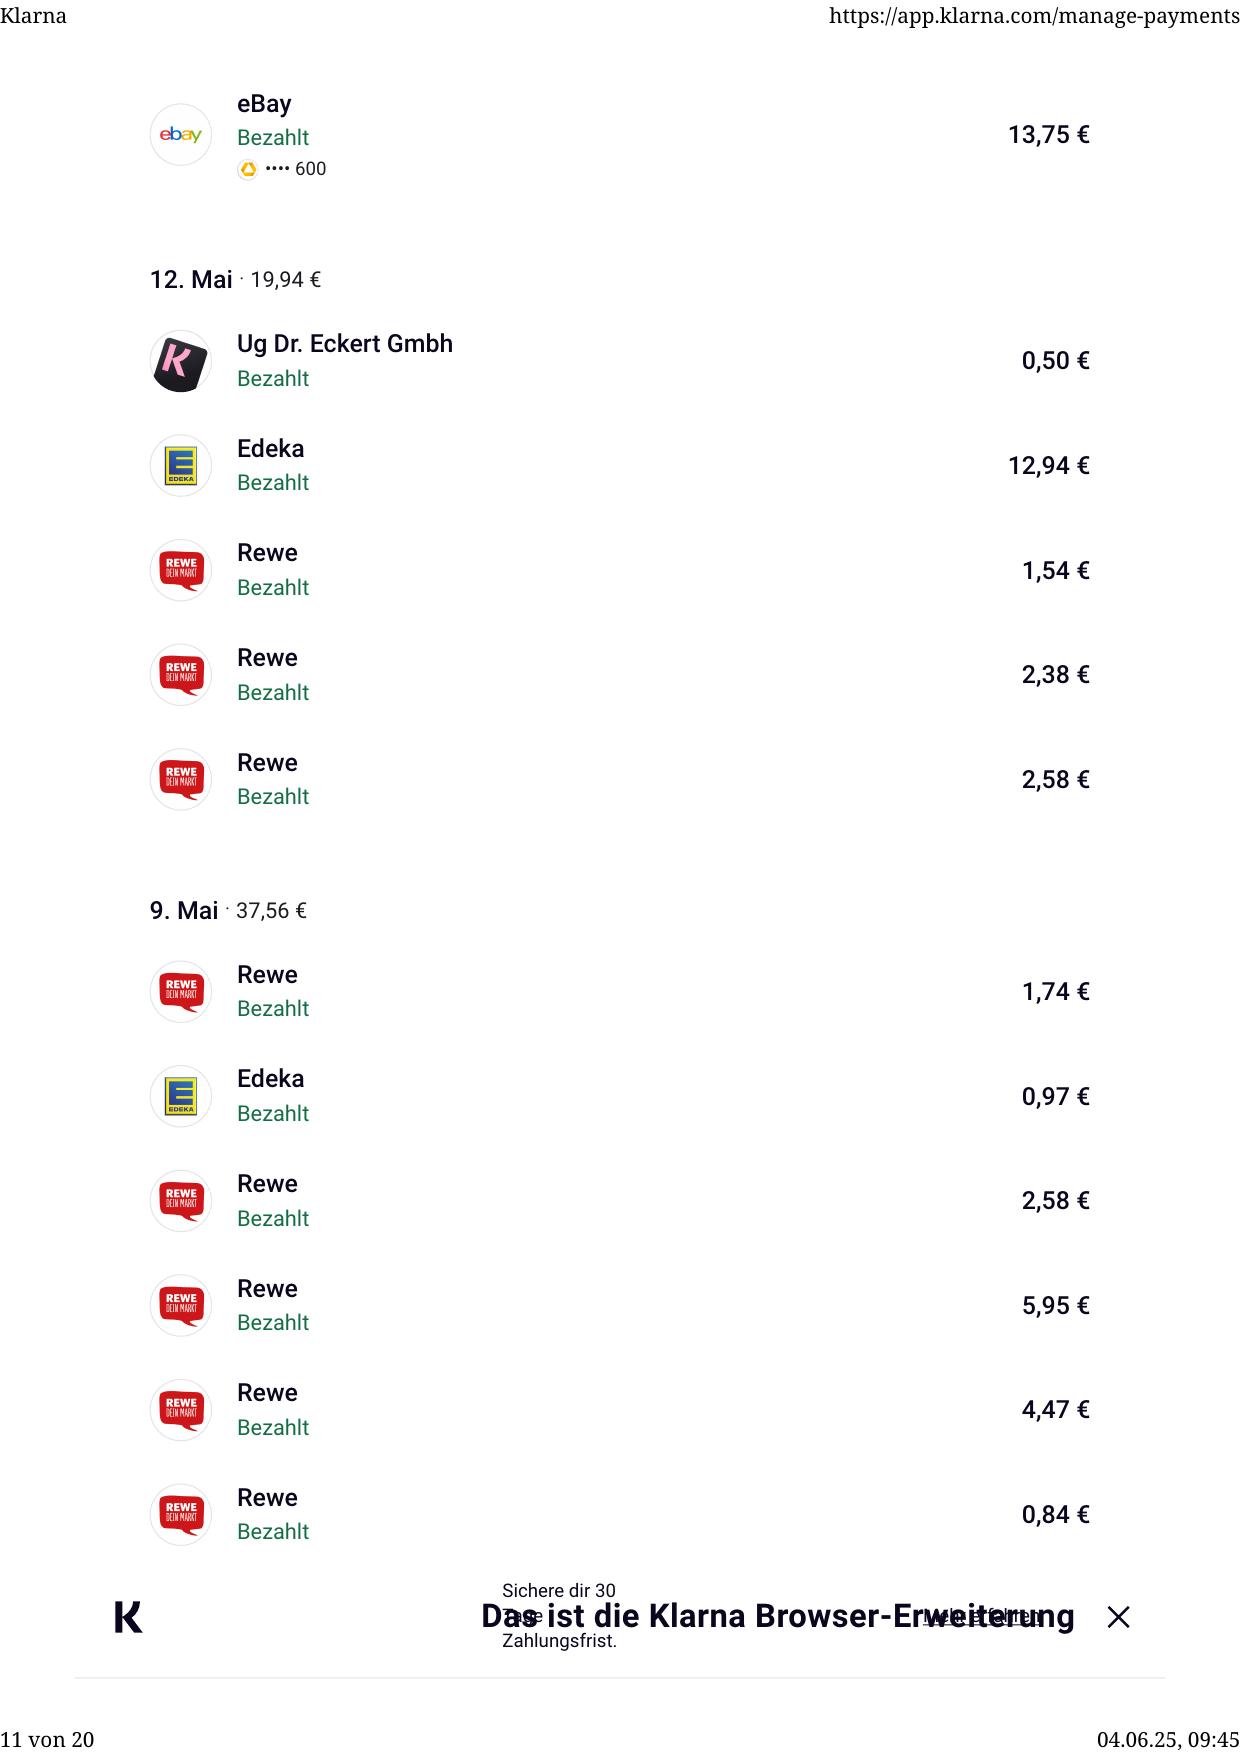Click the 1,74 € Rewe amount

tap(1055, 992)
